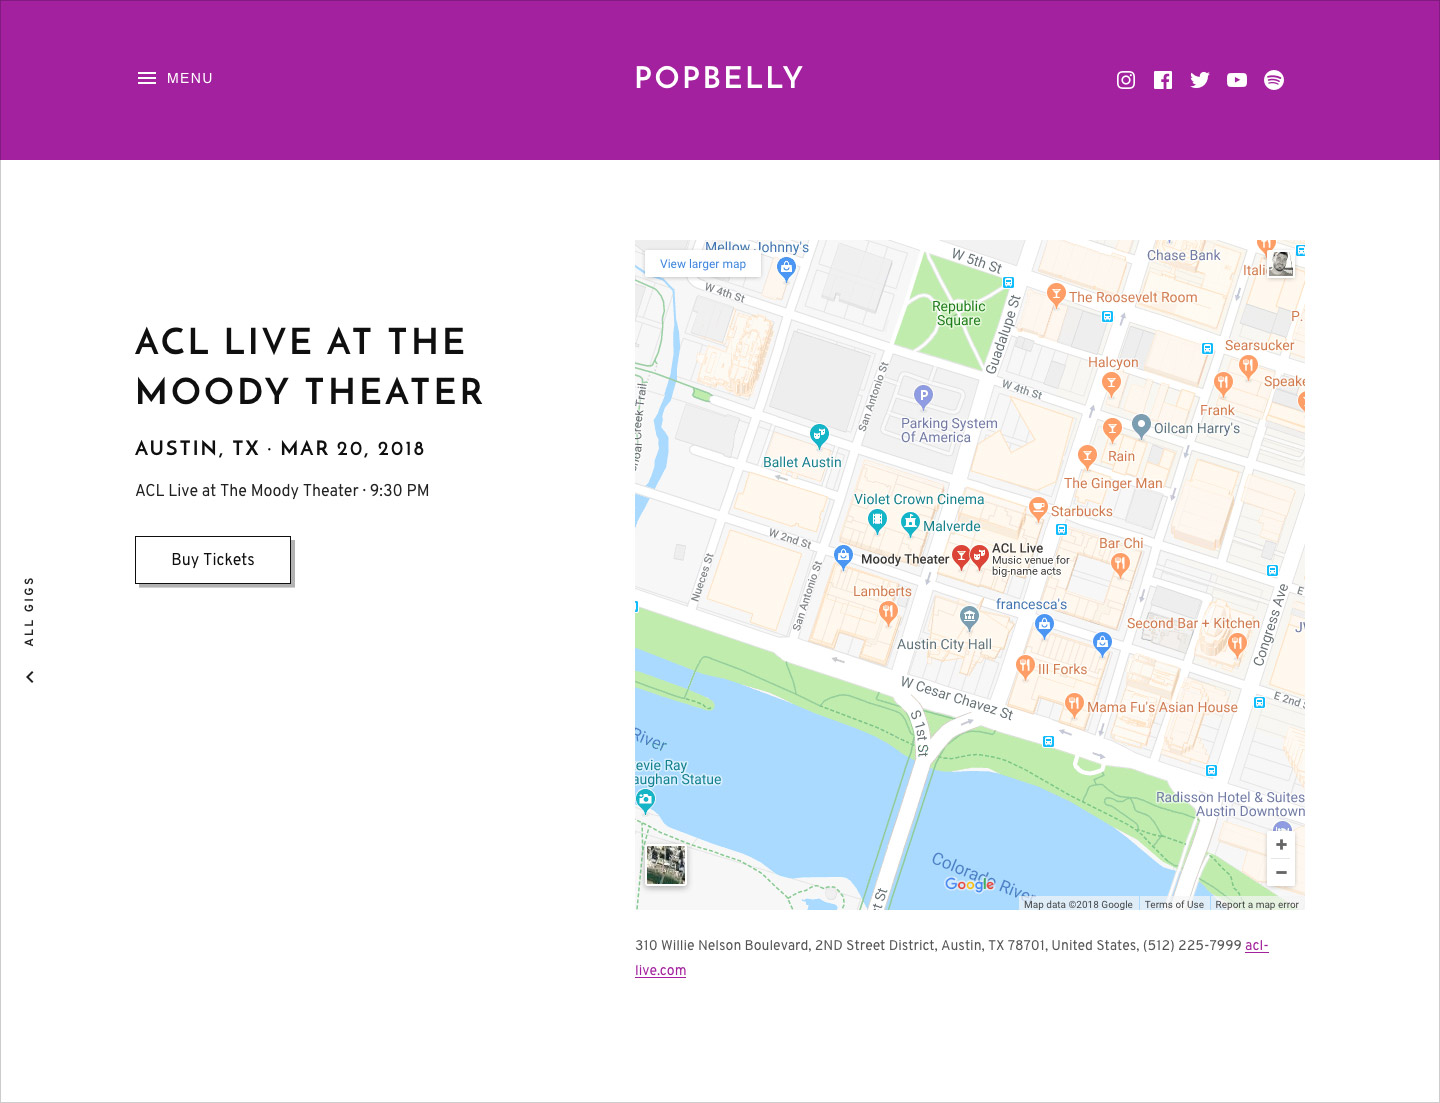Select the Violet Crown Cinema marker
The width and height of the screenshot is (1440, 1103).
click(x=877, y=520)
